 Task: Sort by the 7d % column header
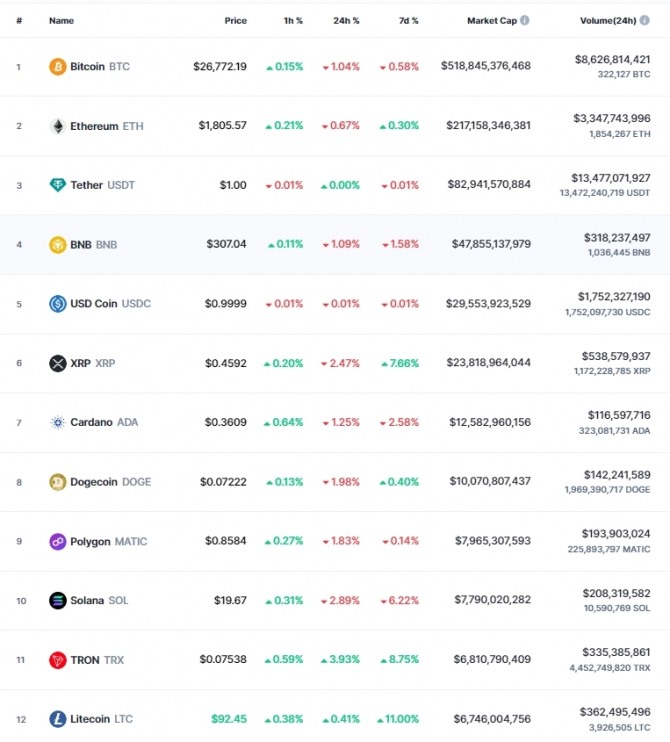(409, 21)
